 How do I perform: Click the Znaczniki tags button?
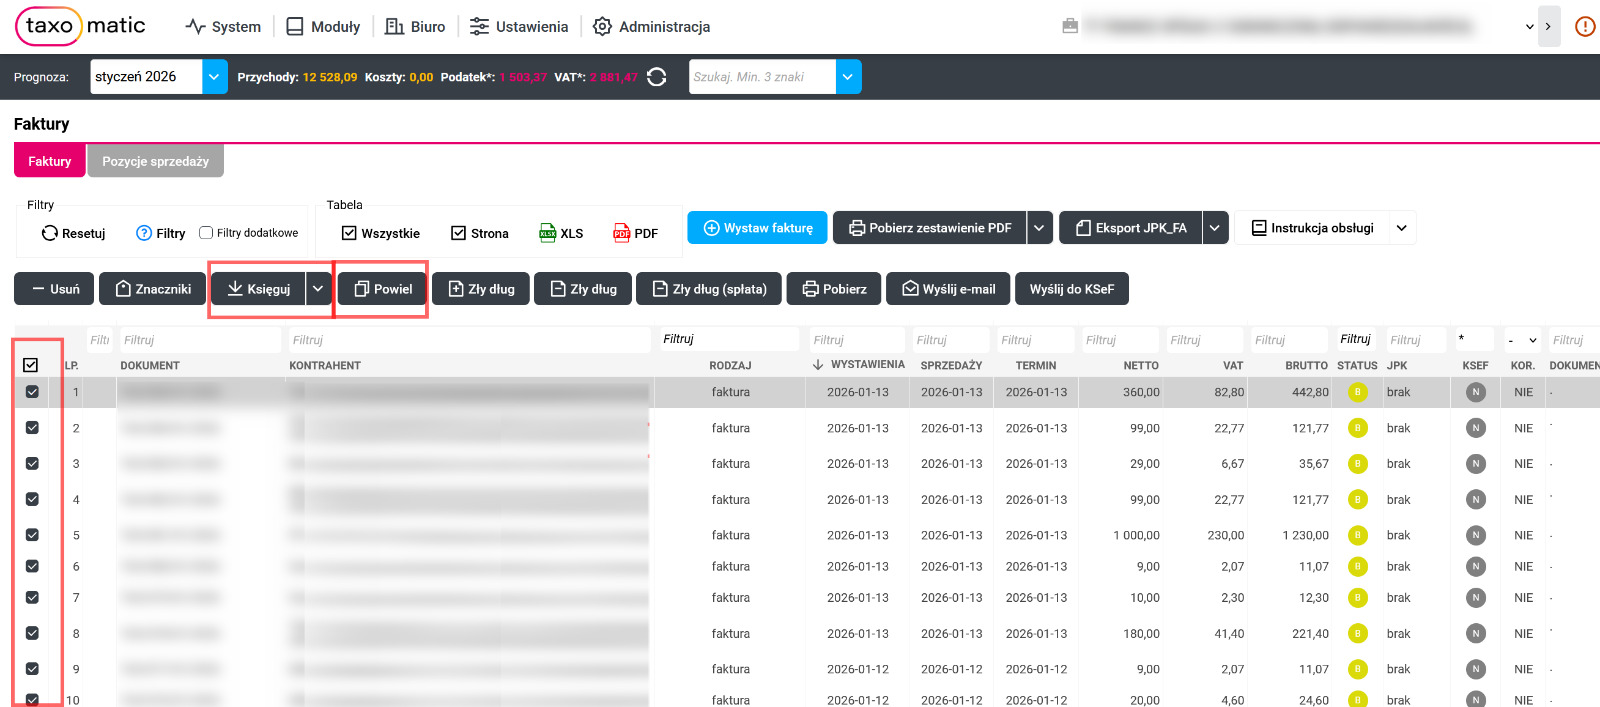[153, 289]
